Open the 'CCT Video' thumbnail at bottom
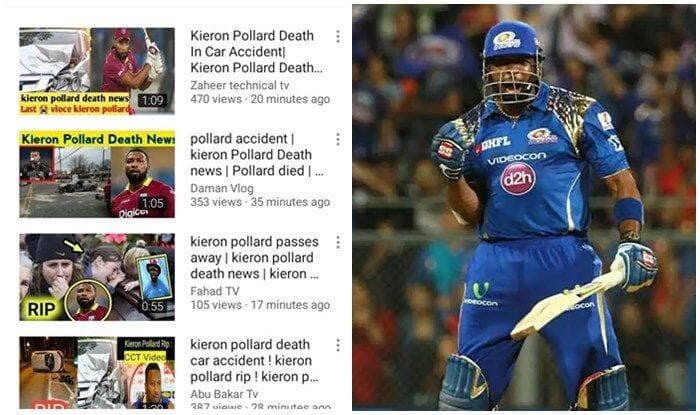 coord(97,373)
